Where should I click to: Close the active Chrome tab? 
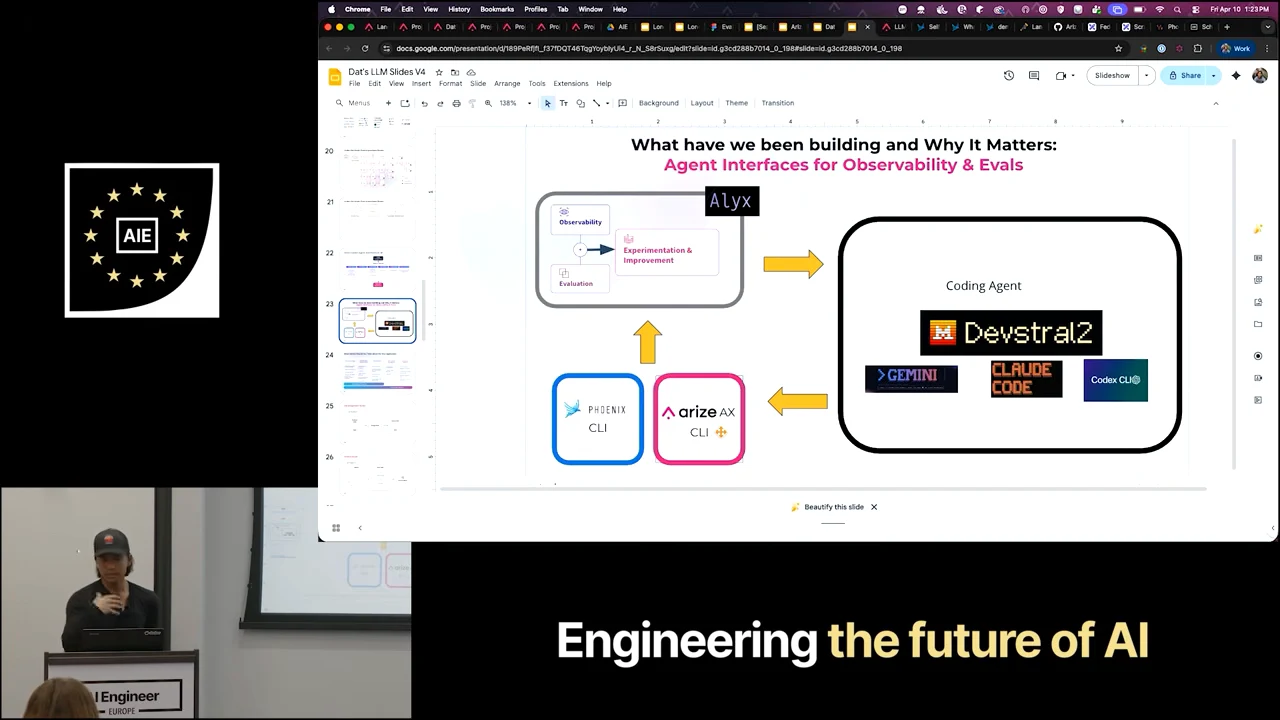coord(867,27)
